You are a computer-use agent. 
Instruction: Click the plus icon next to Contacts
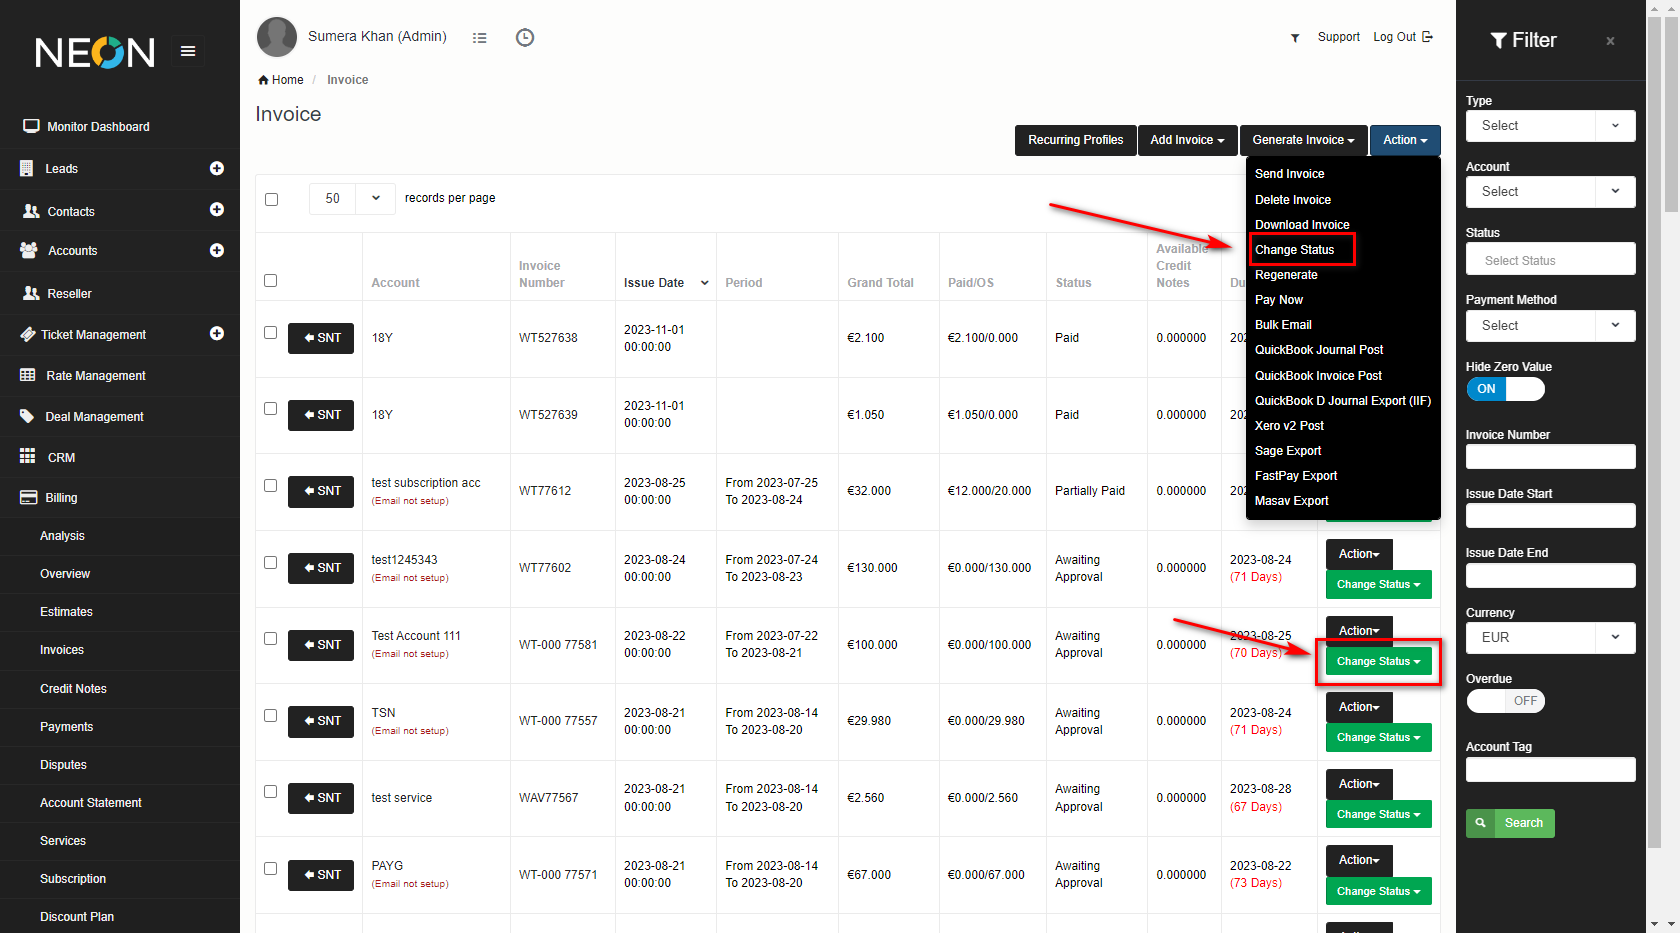coord(216,210)
